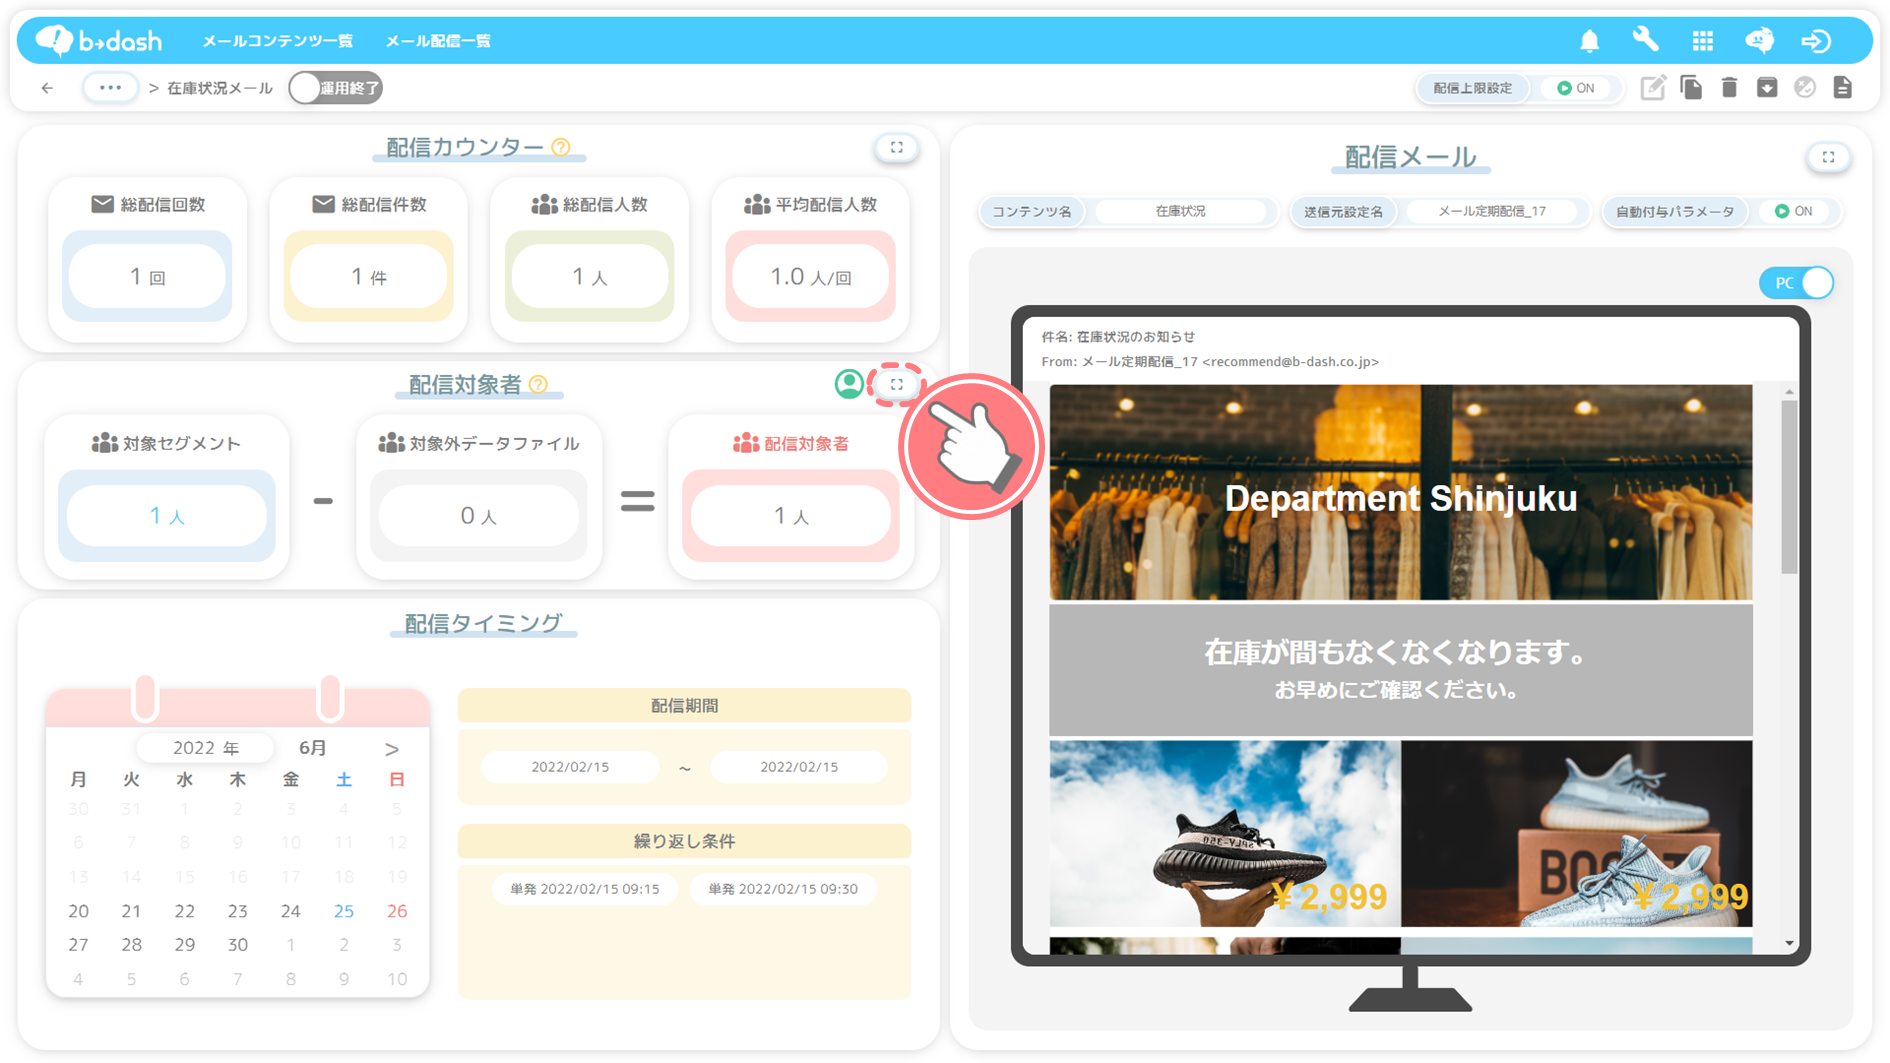Click the help icon beside 配信対象者

(x=538, y=384)
